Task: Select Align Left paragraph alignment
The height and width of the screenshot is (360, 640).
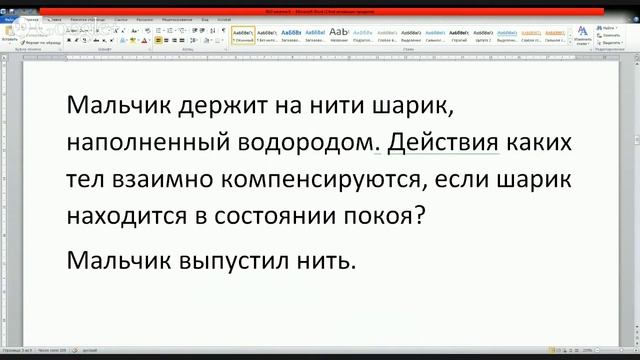Action: 158,40
